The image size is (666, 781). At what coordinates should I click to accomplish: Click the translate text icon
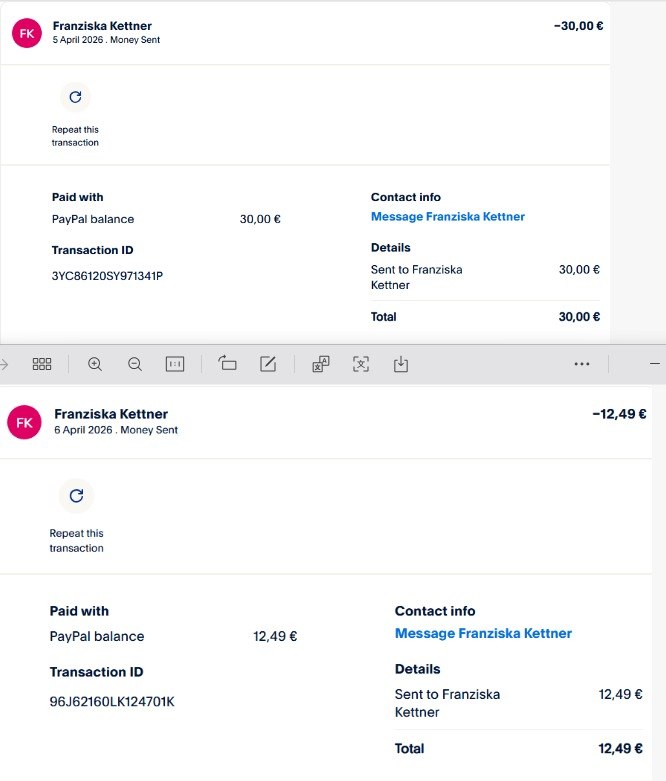[x=321, y=365]
